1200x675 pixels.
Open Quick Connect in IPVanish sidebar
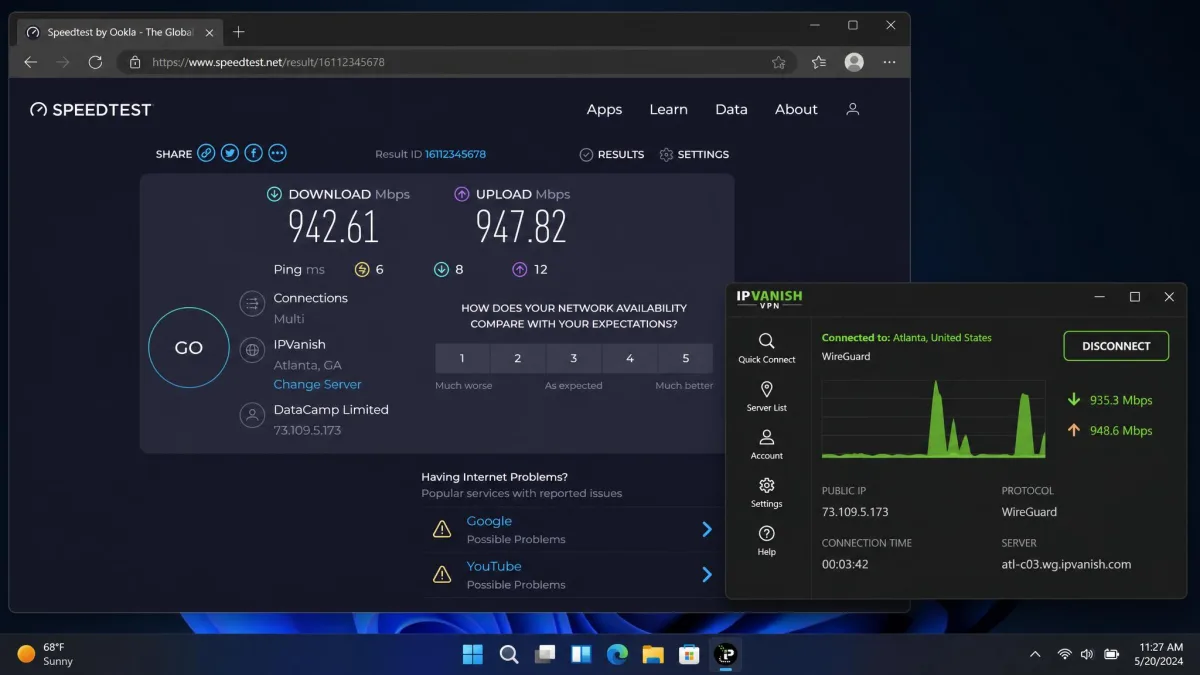point(767,347)
